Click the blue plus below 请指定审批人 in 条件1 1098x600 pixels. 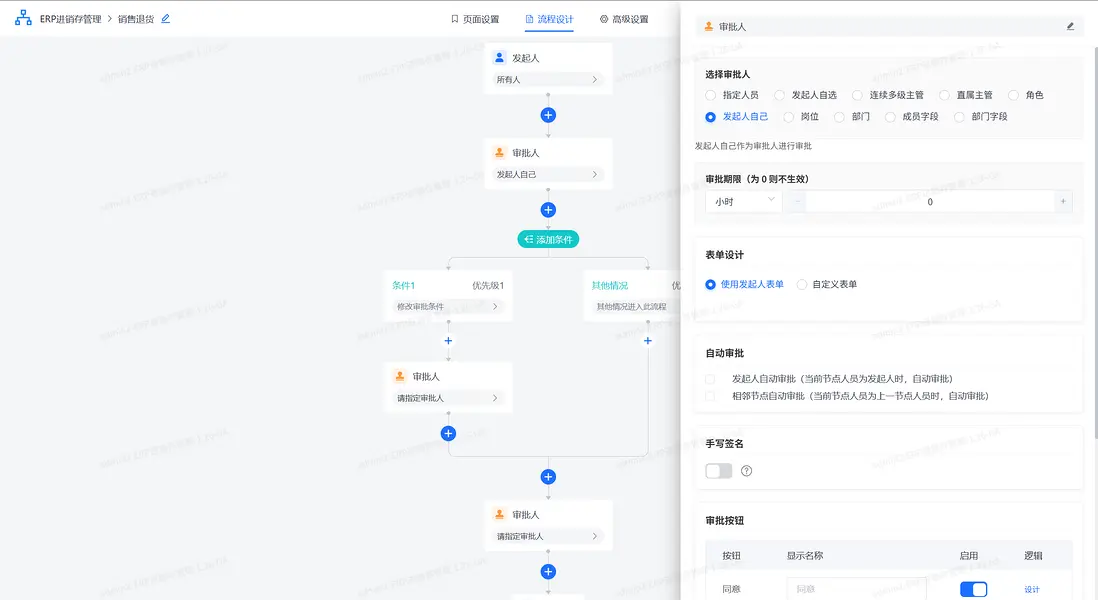pos(448,433)
